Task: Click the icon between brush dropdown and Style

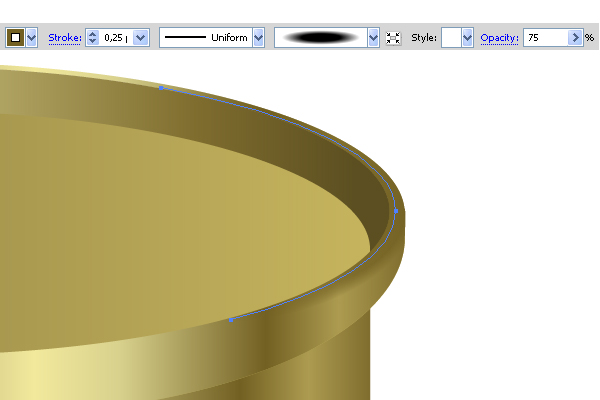Action: (393, 38)
